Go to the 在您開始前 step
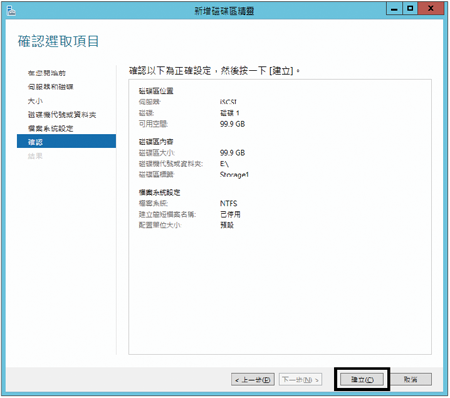The image size is (450, 398). click(x=47, y=73)
